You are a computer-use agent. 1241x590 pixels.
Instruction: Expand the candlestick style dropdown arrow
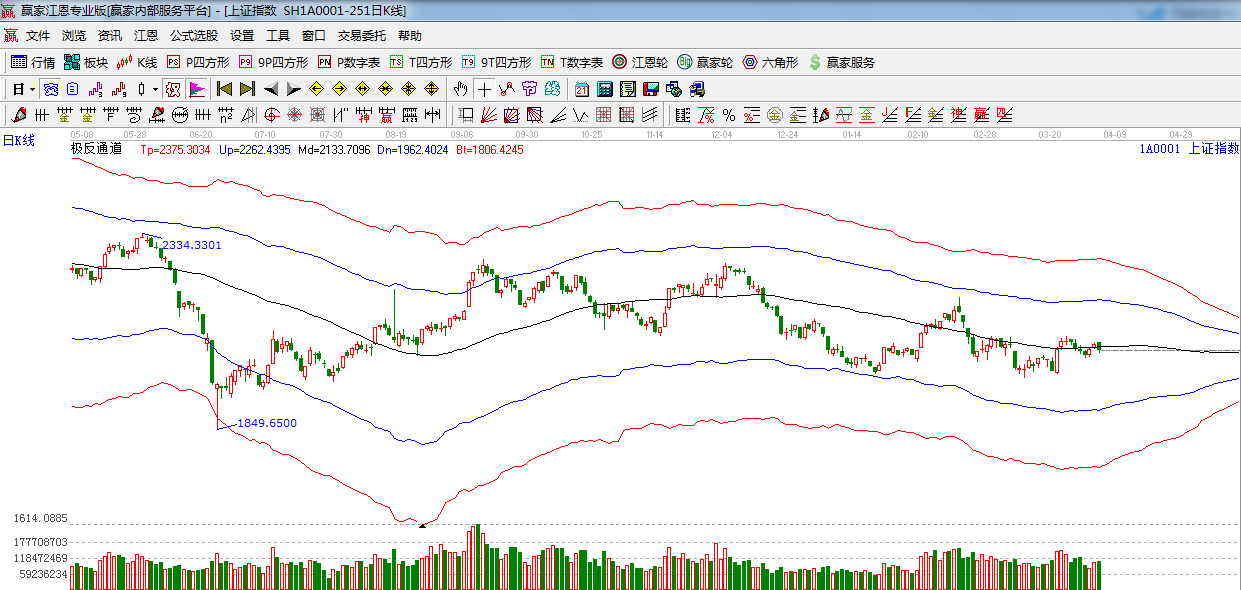[155, 89]
